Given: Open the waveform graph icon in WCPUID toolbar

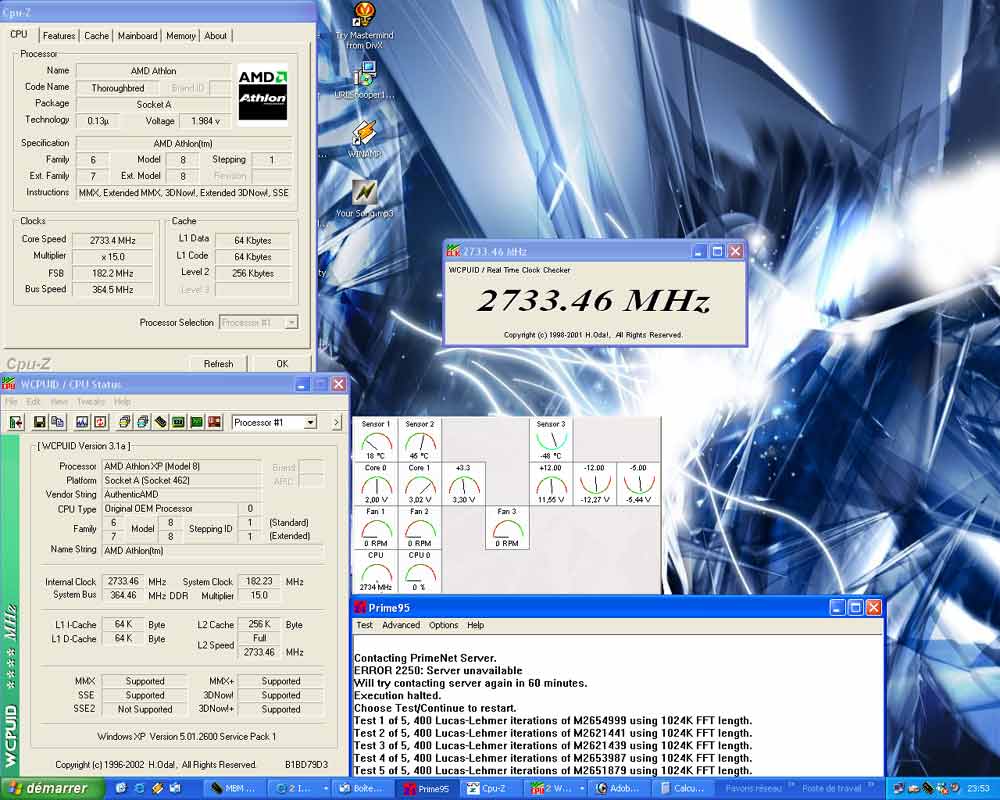Looking at the screenshot, I should pos(82,422).
